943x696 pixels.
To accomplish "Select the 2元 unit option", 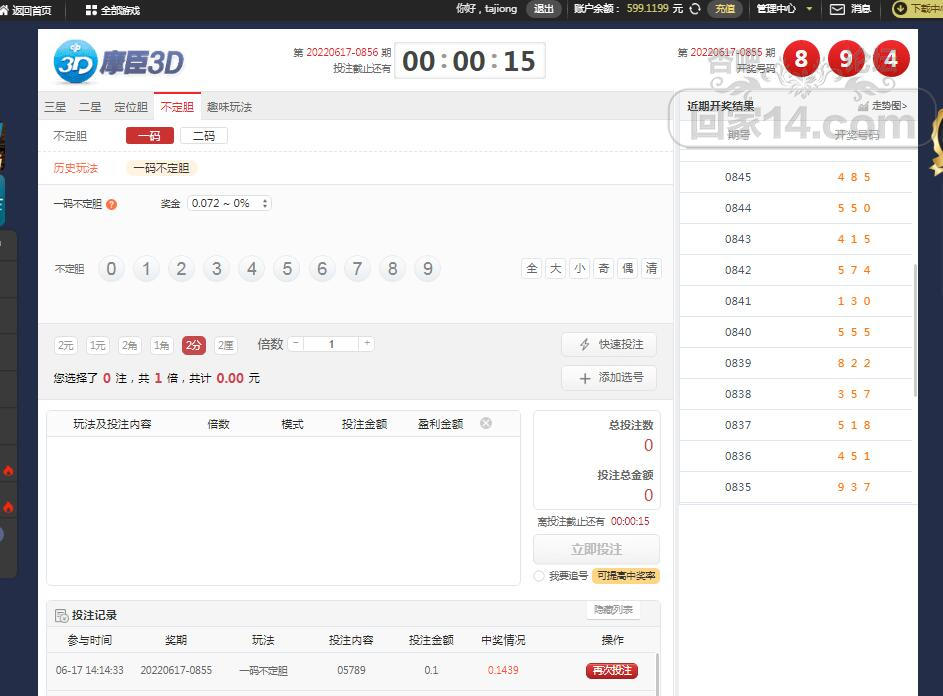I will pyautogui.click(x=66, y=345).
